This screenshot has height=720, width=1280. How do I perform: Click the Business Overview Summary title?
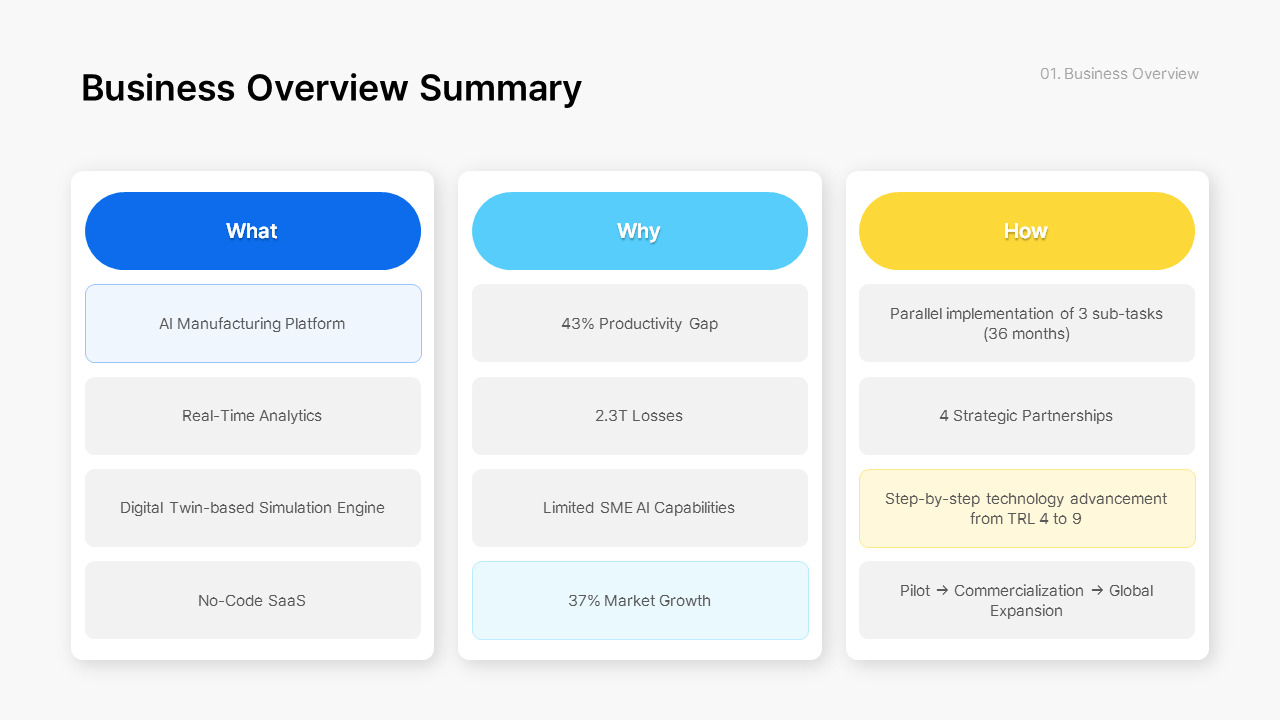coord(331,88)
